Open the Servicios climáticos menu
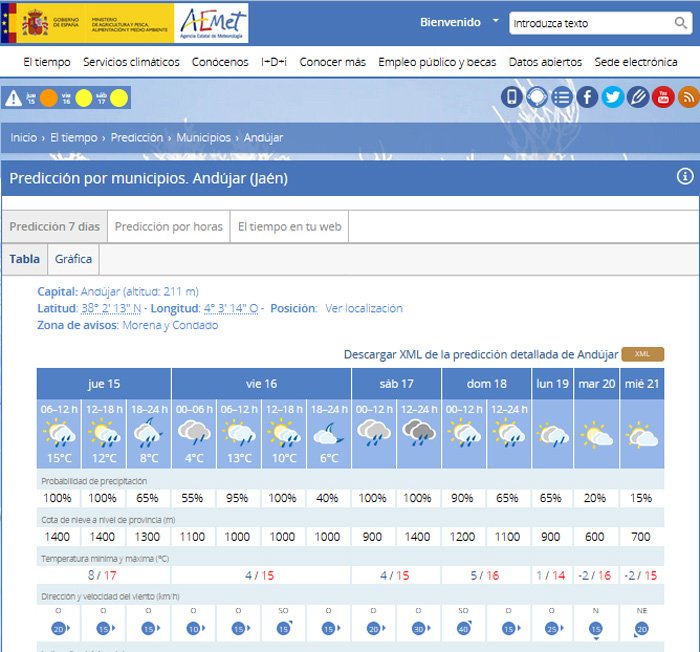Screen dimensions: 700x652 [x=131, y=62]
